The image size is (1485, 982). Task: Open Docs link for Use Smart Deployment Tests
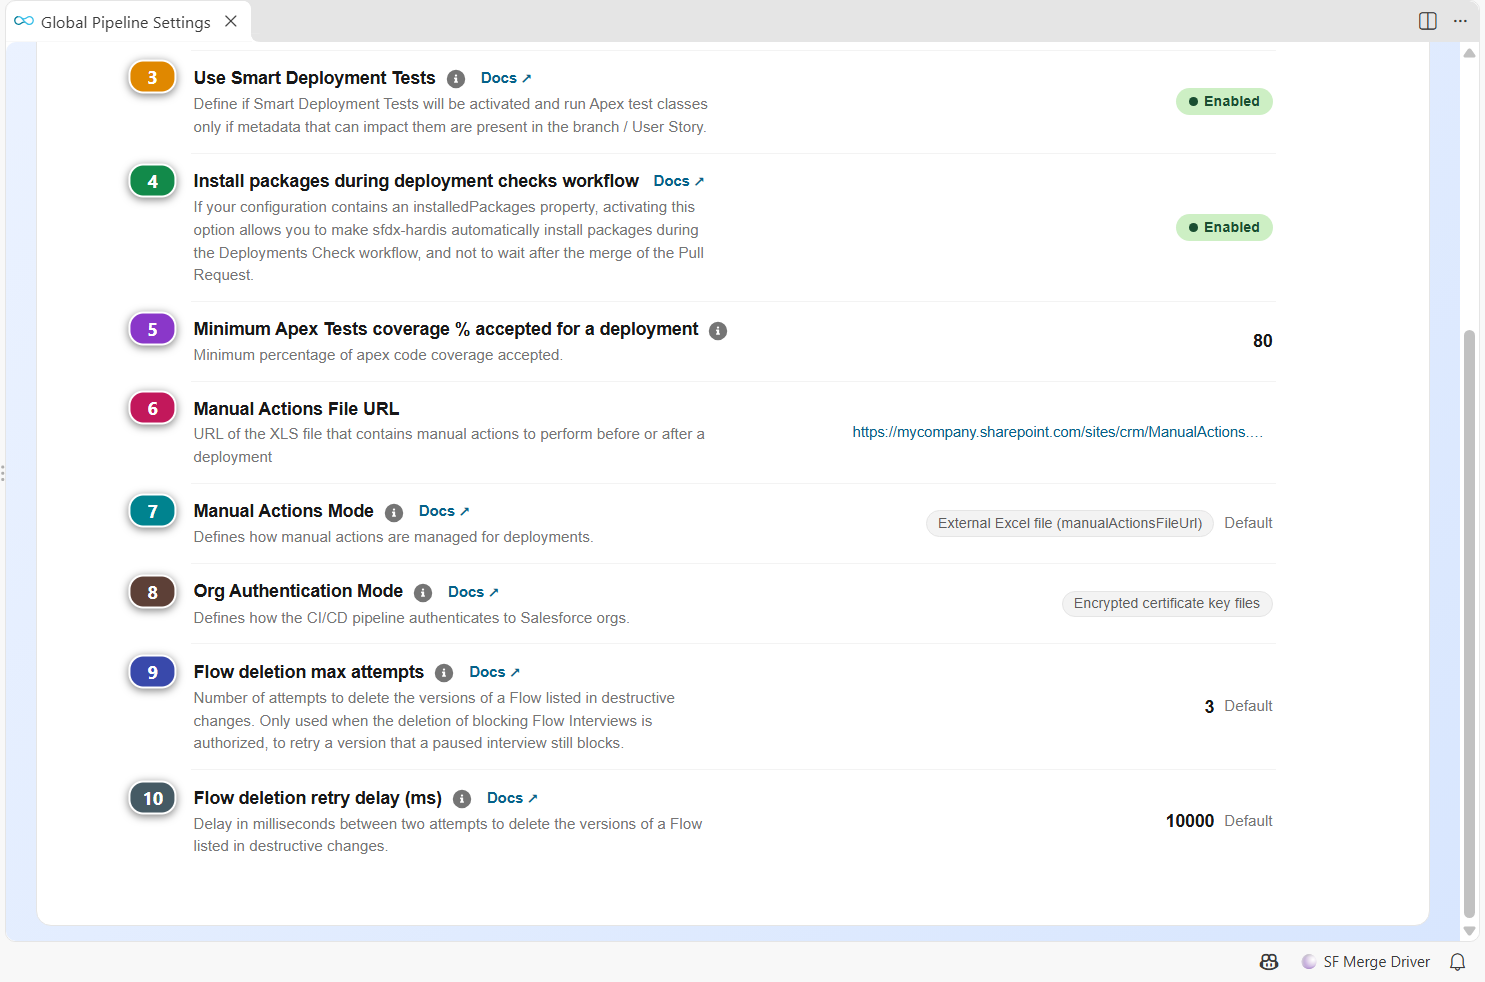[506, 78]
